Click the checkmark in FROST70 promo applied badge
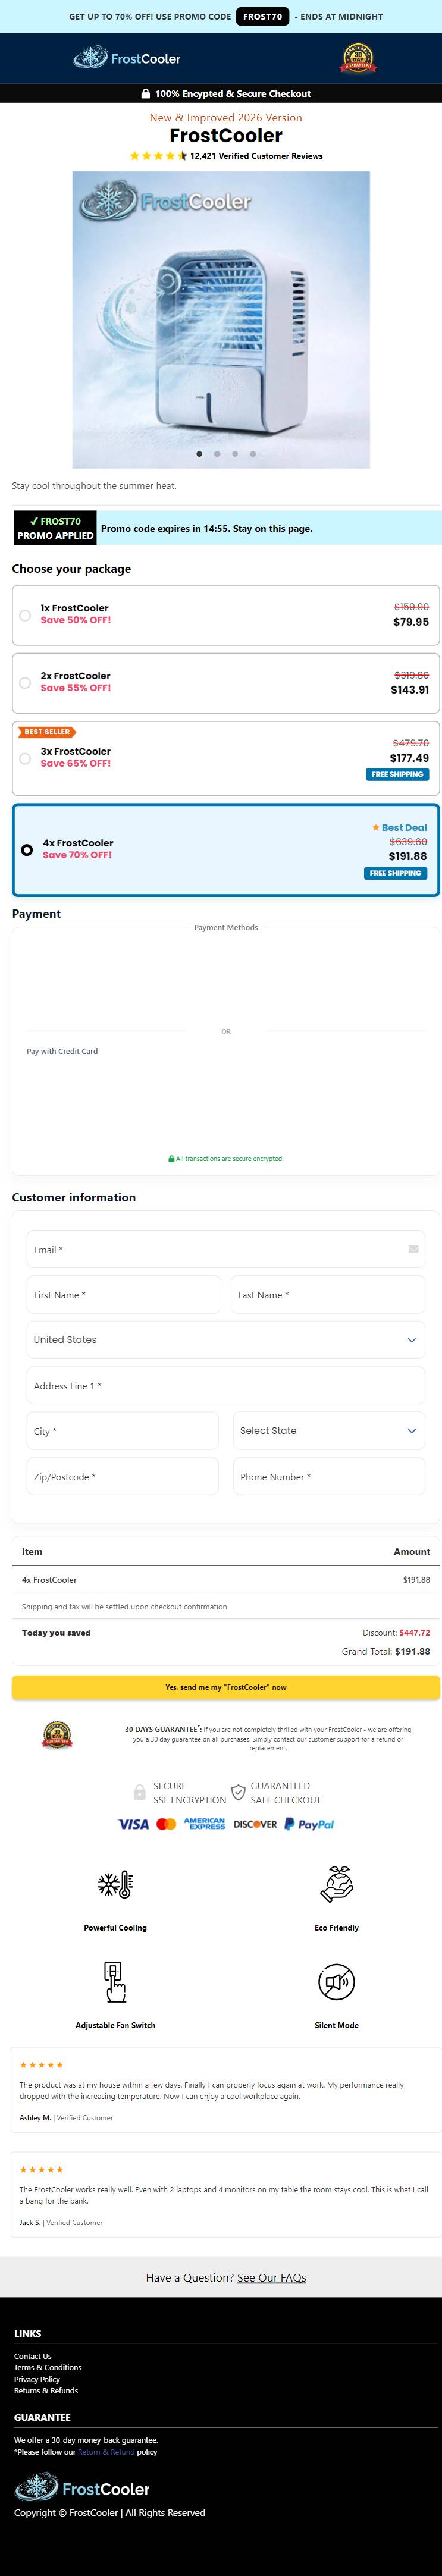The height and width of the screenshot is (2576, 442). pos(34,521)
